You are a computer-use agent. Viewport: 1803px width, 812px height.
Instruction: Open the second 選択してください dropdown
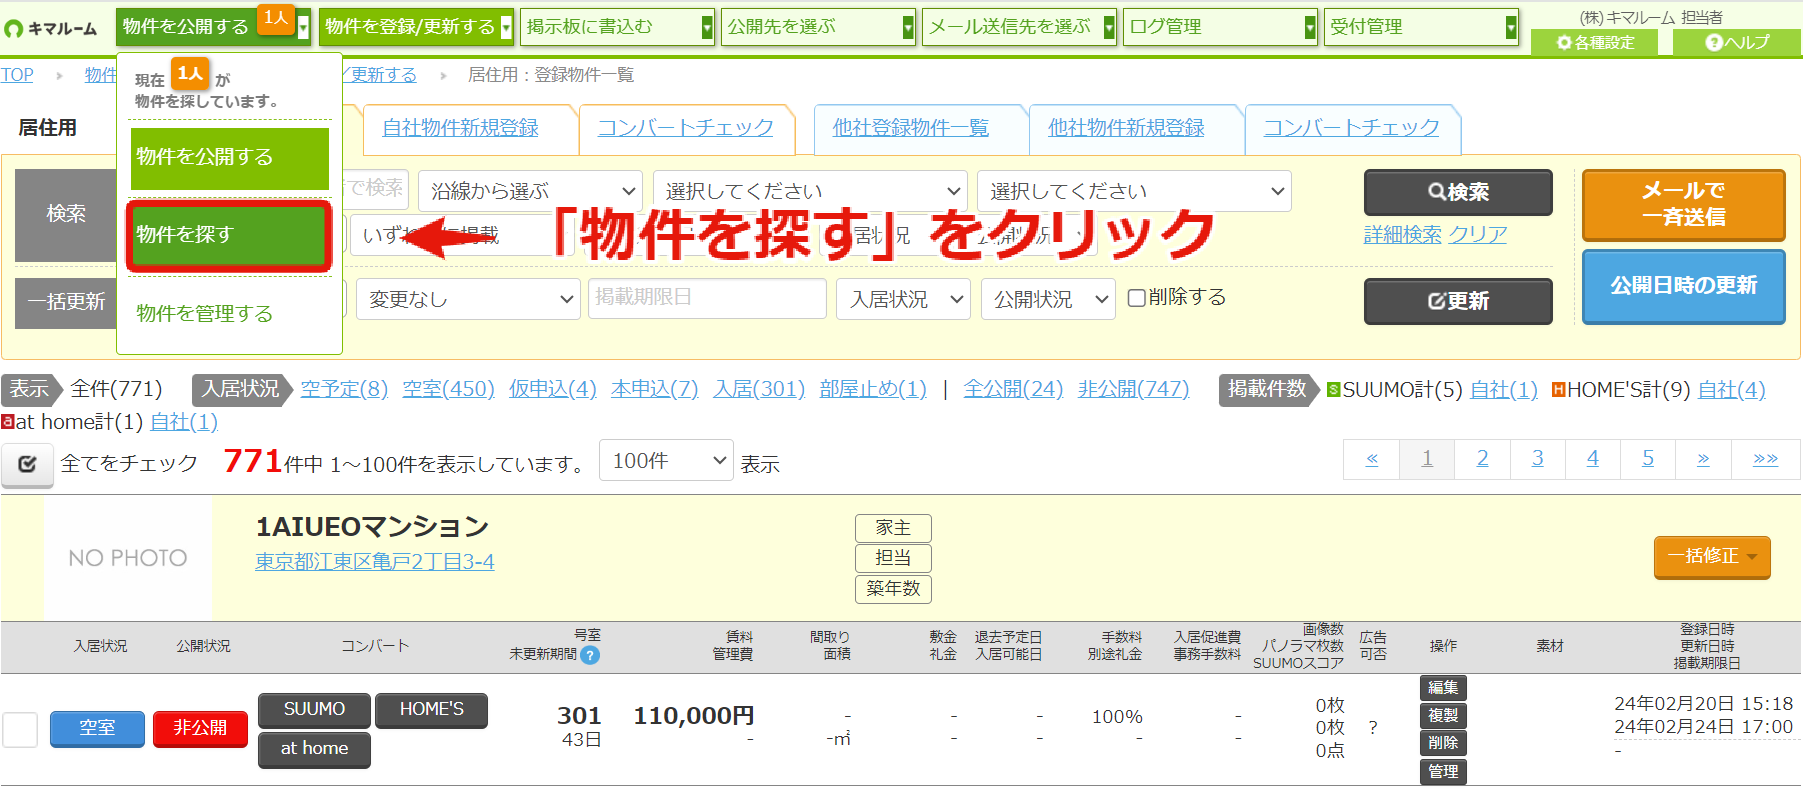[1134, 191]
